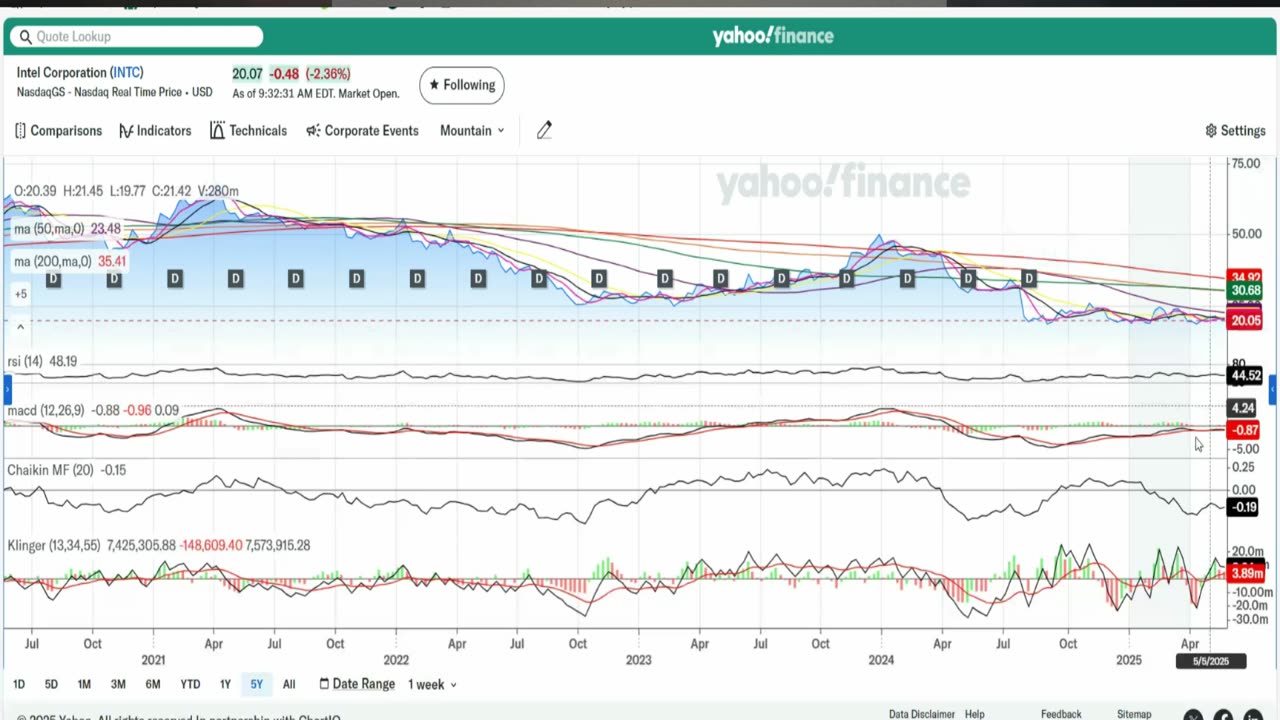Expand the +5 hidden indicators
Screen dimensions: 1280x720
(x=21, y=294)
